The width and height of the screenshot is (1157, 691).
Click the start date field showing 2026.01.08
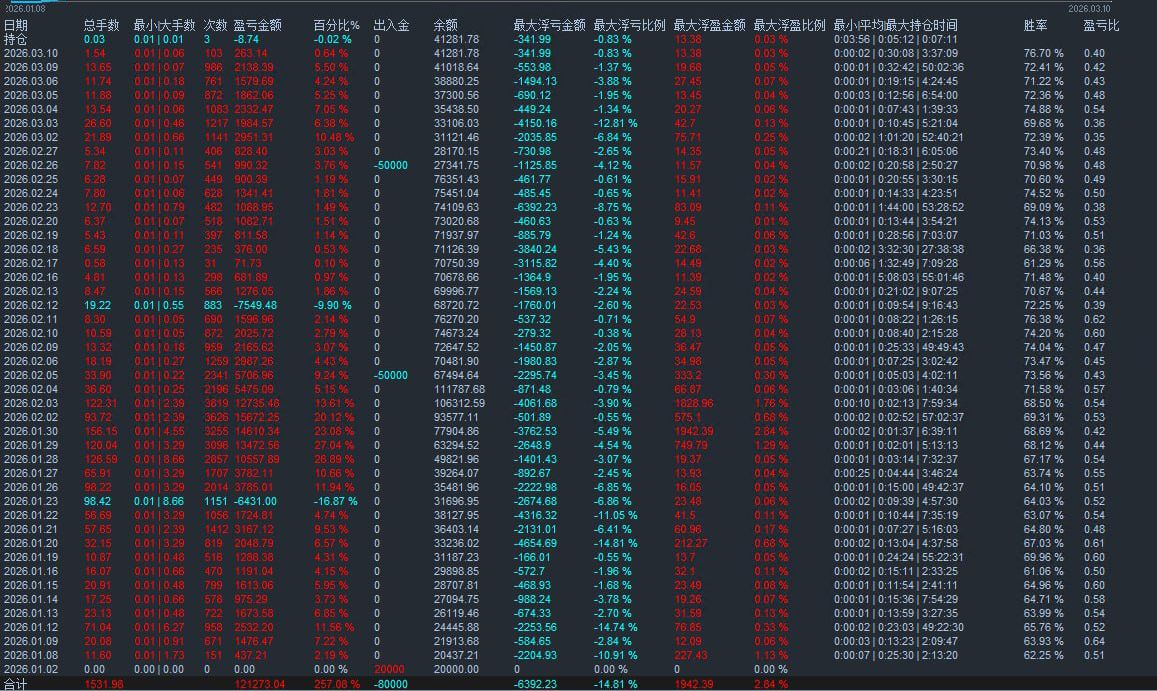coord(27,7)
